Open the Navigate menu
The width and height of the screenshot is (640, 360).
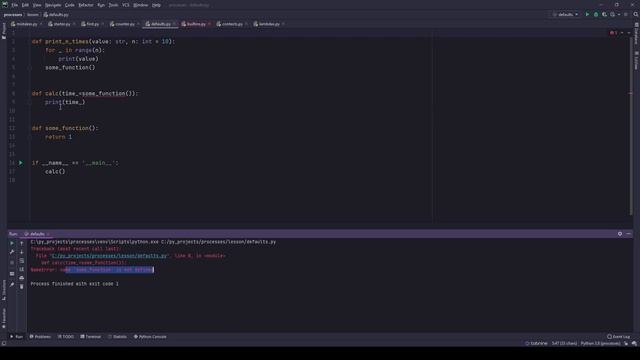53,5
